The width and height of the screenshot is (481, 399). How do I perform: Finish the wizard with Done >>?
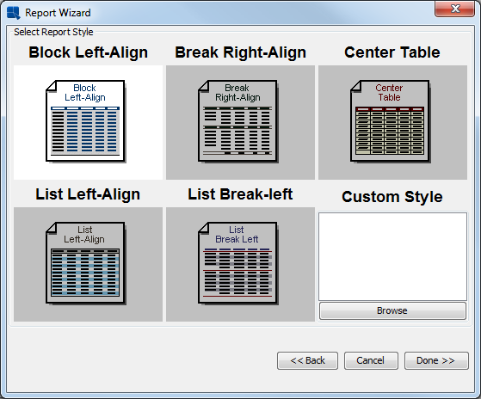[x=436, y=361]
